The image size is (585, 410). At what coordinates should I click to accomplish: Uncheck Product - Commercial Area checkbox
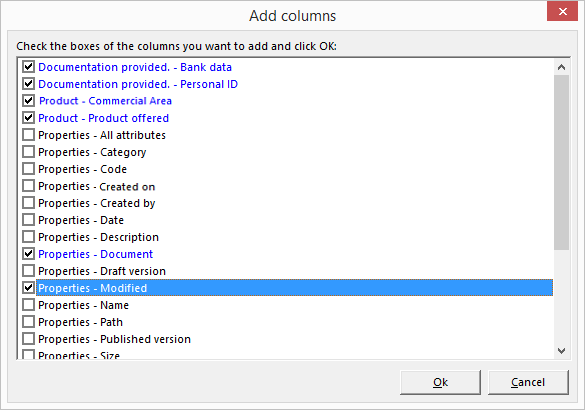28,101
